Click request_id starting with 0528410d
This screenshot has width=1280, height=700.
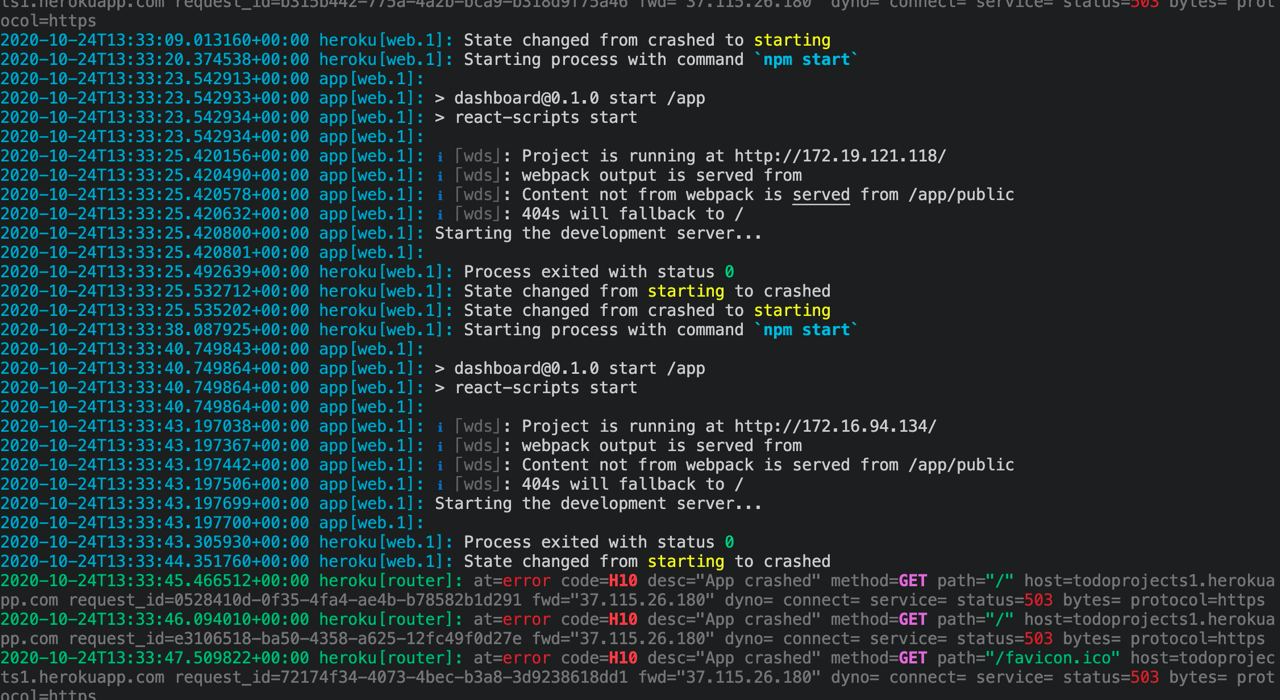pyautogui.click(x=295, y=600)
